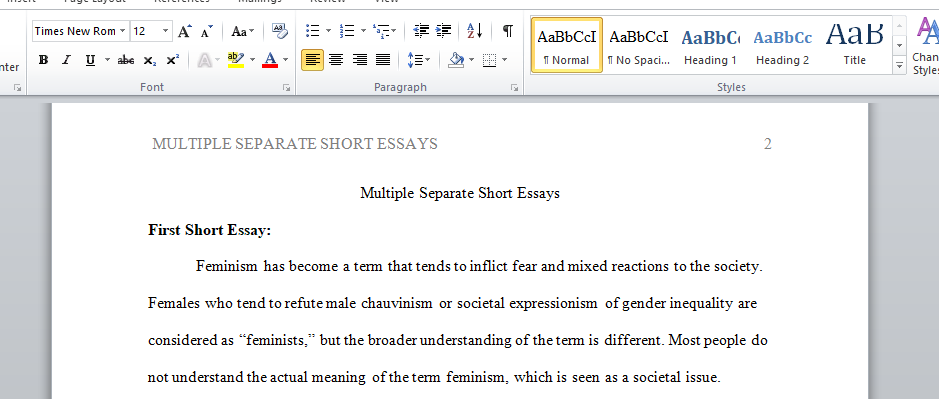Open the font name dropdown arrow

[x=123, y=31]
